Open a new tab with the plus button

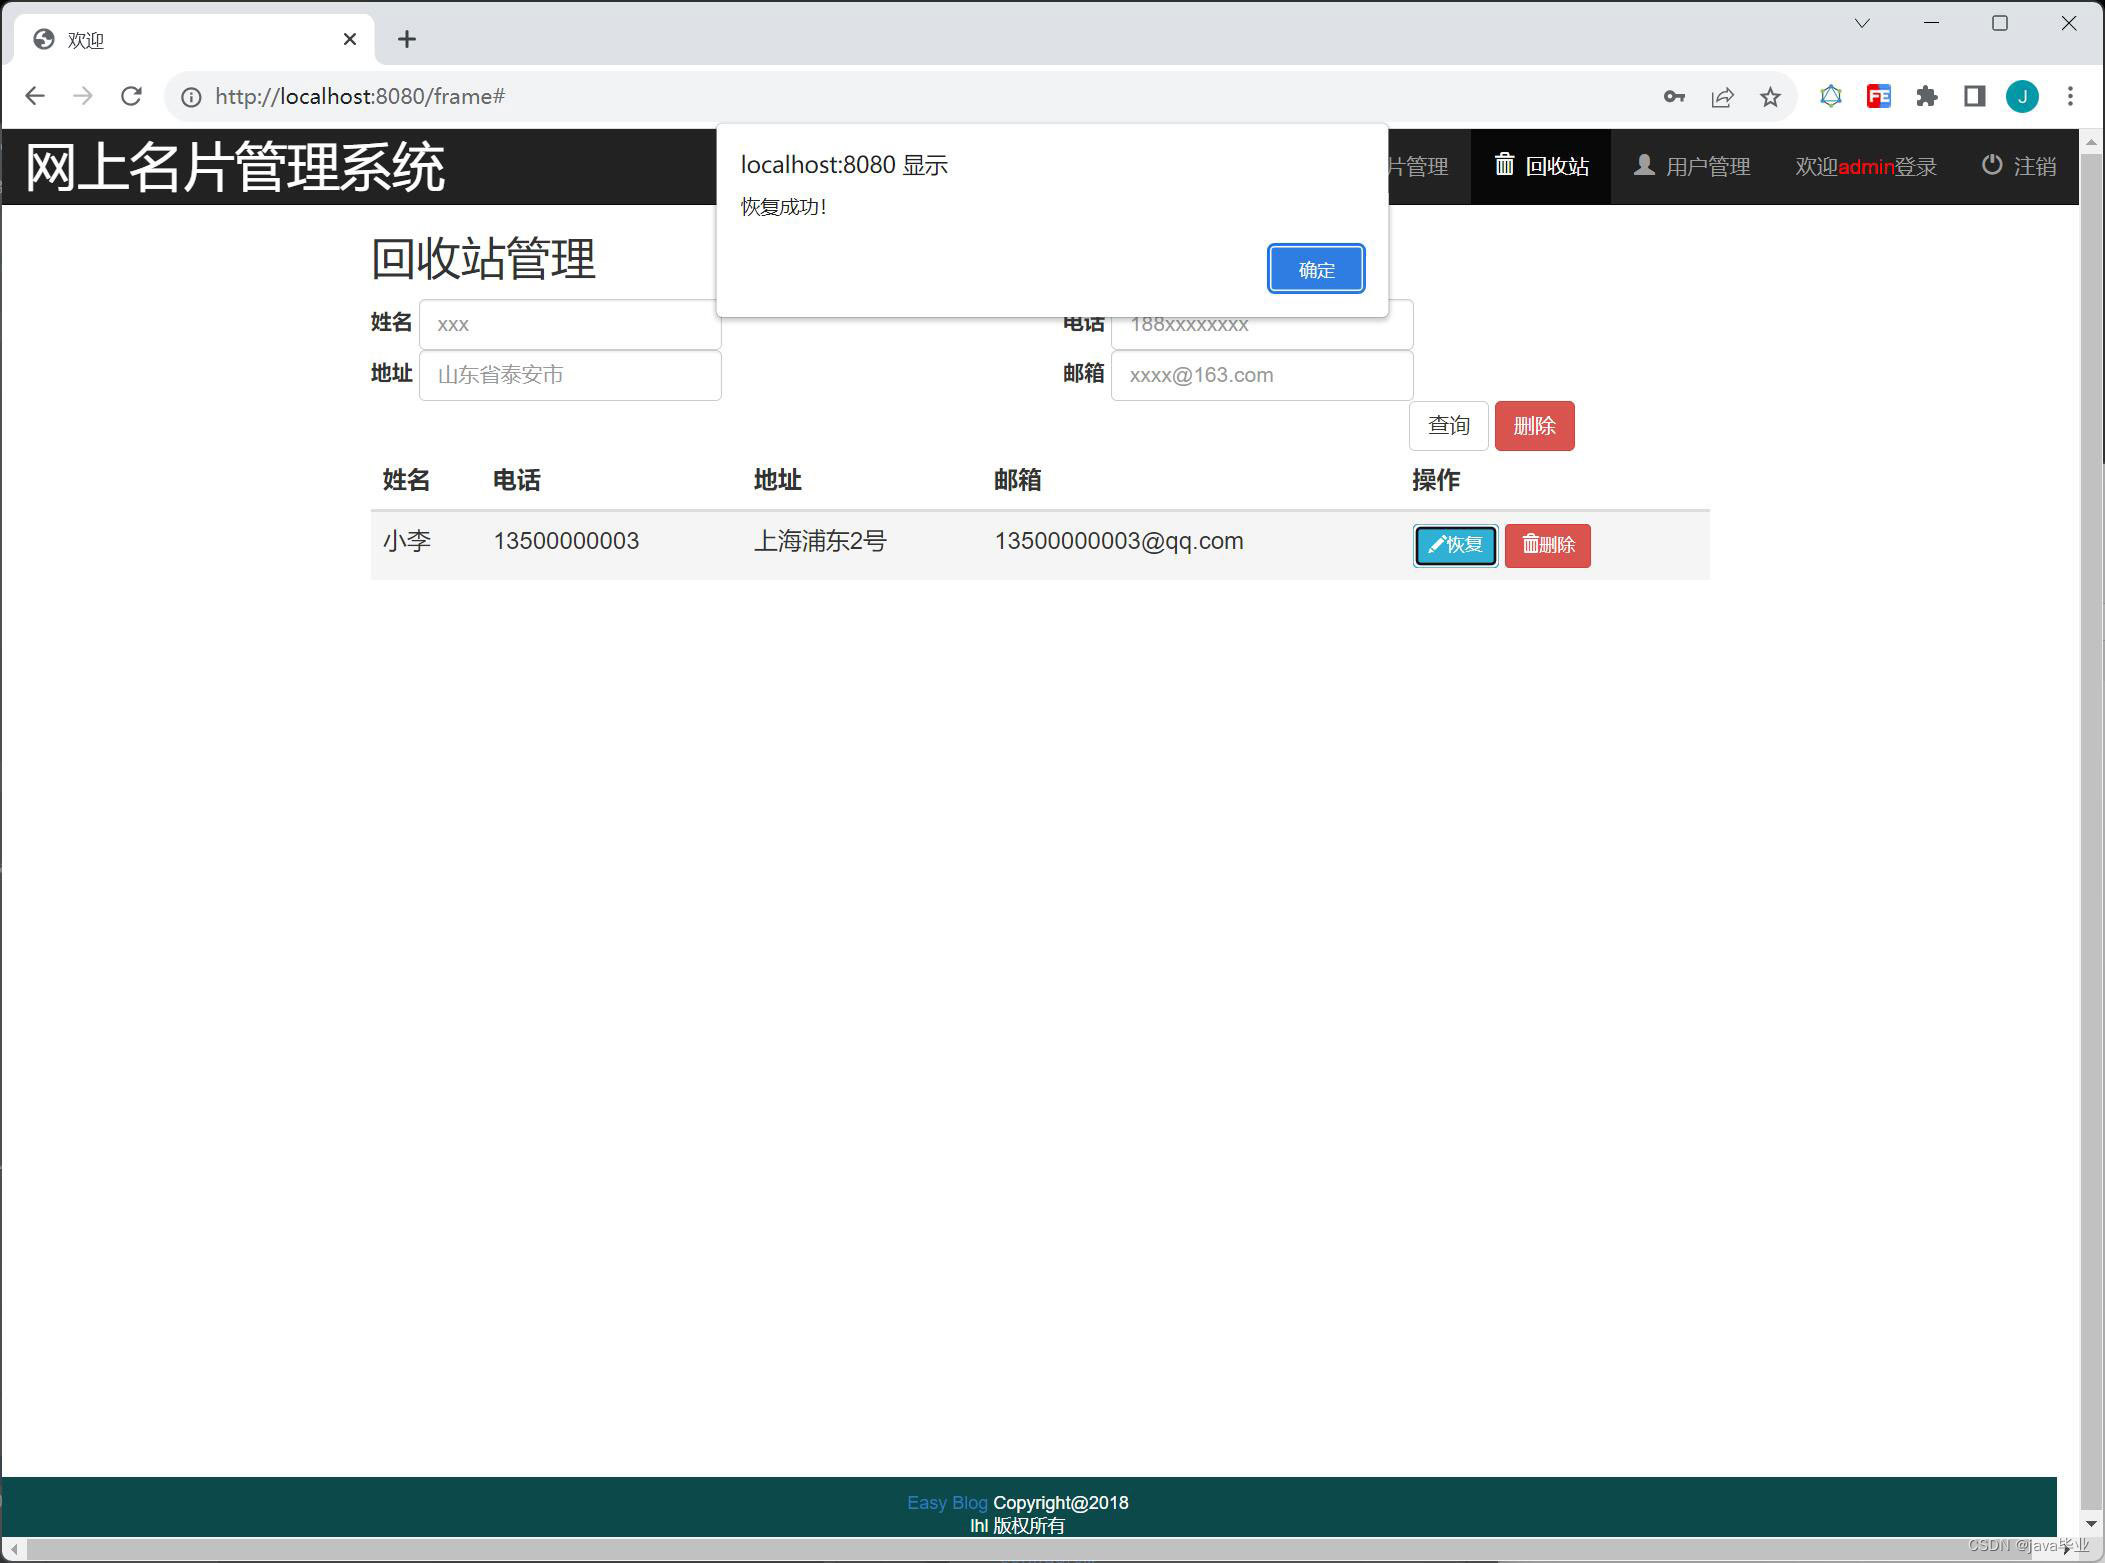tap(406, 39)
